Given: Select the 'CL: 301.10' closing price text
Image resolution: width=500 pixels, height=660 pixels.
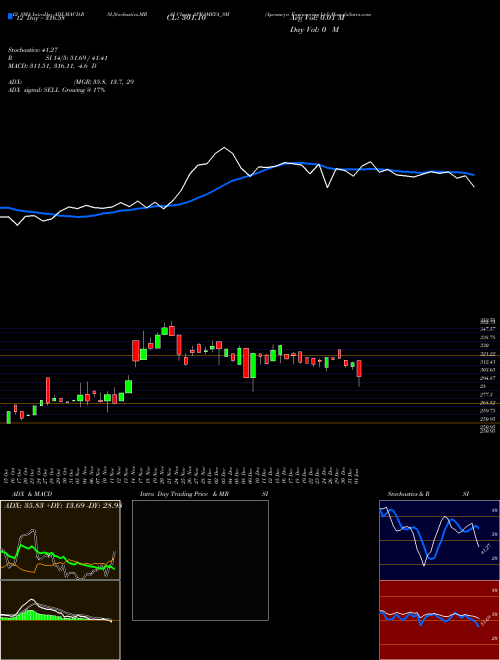Looking at the screenshot, I should pyautogui.click(x=186, y=18).
